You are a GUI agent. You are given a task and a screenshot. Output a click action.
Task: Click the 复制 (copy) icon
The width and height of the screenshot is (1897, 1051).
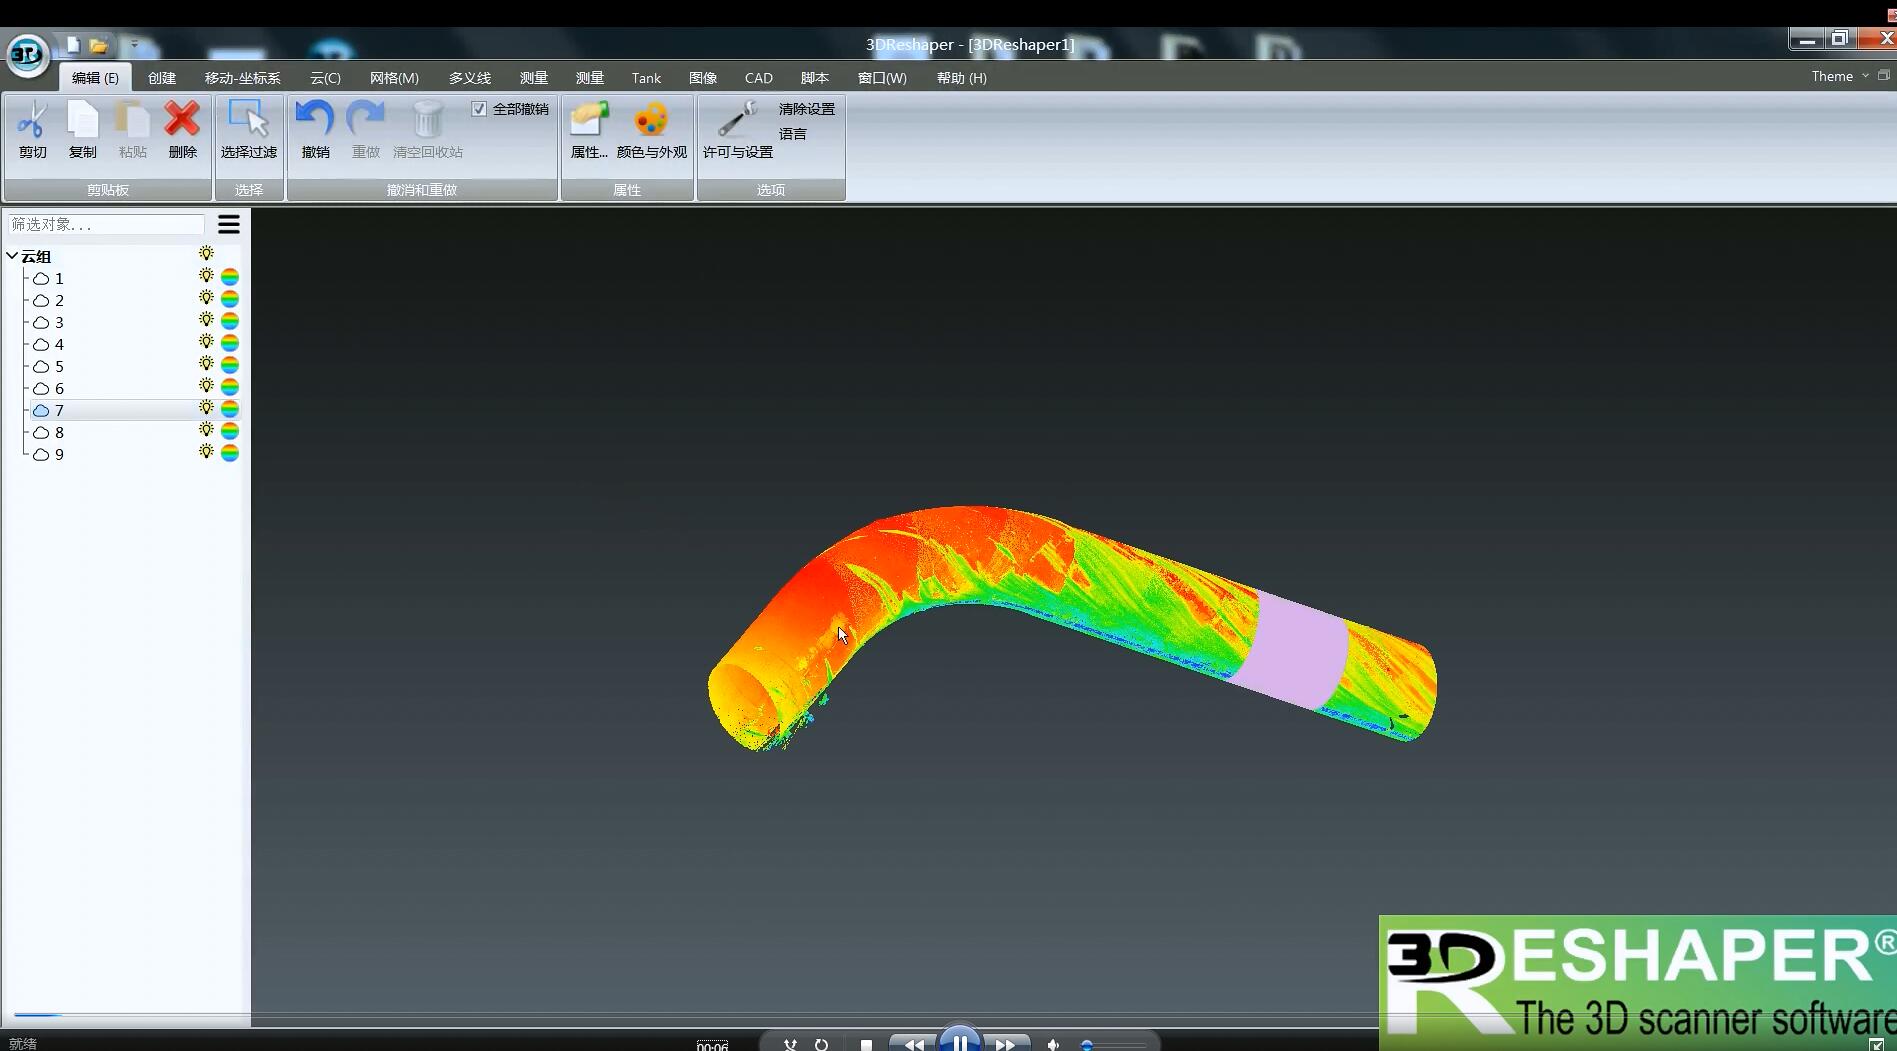click(82, 130)
